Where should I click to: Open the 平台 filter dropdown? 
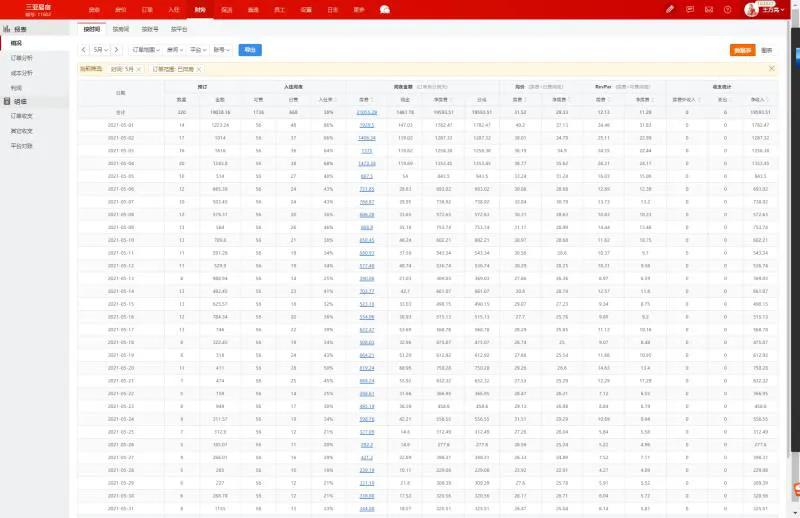coord(198,50)
